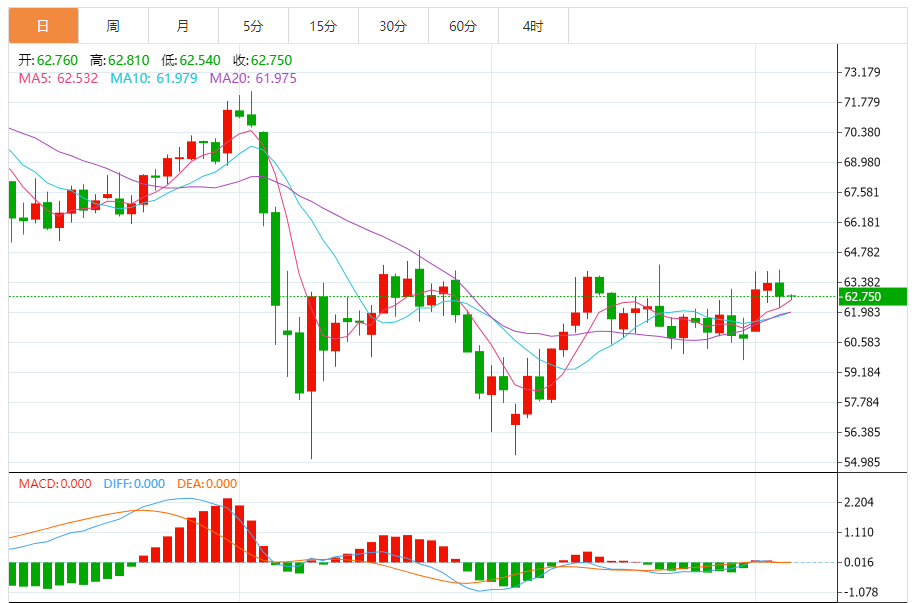
Task: Click the 70.380 price axis label
Action: 862,133
